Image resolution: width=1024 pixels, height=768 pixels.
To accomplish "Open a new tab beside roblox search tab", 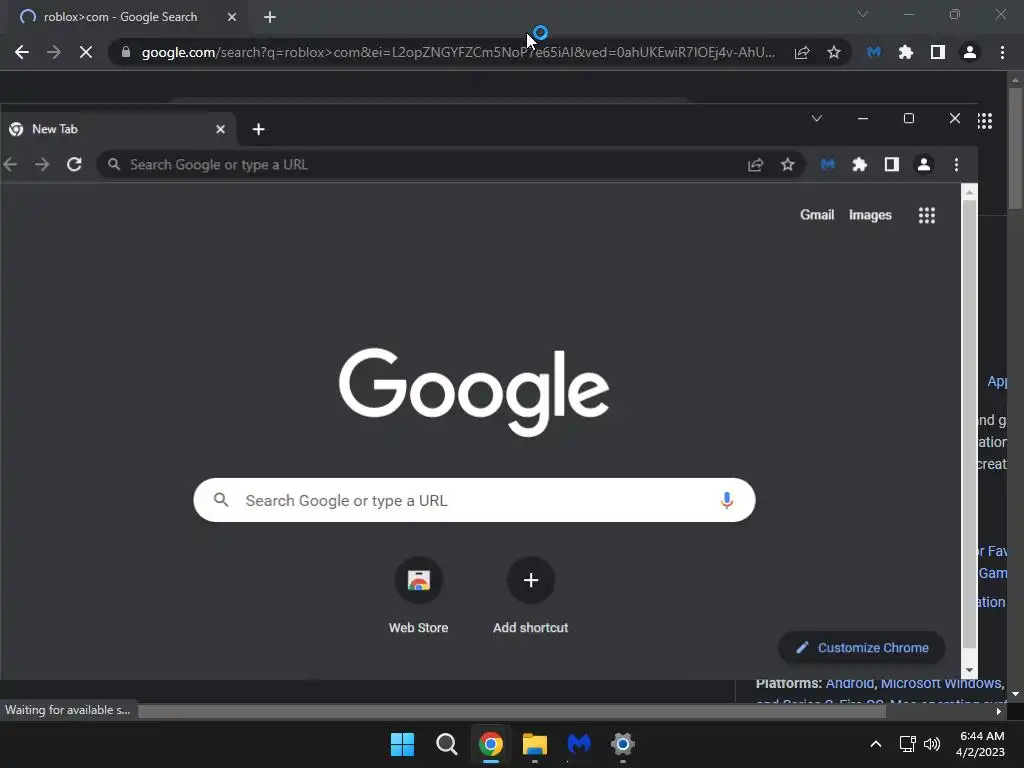I will [270, 17].
